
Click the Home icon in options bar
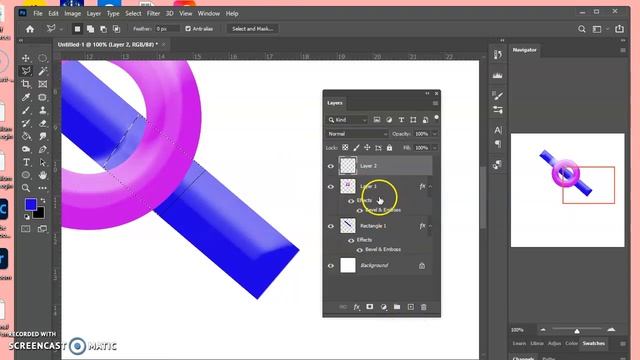29,29
